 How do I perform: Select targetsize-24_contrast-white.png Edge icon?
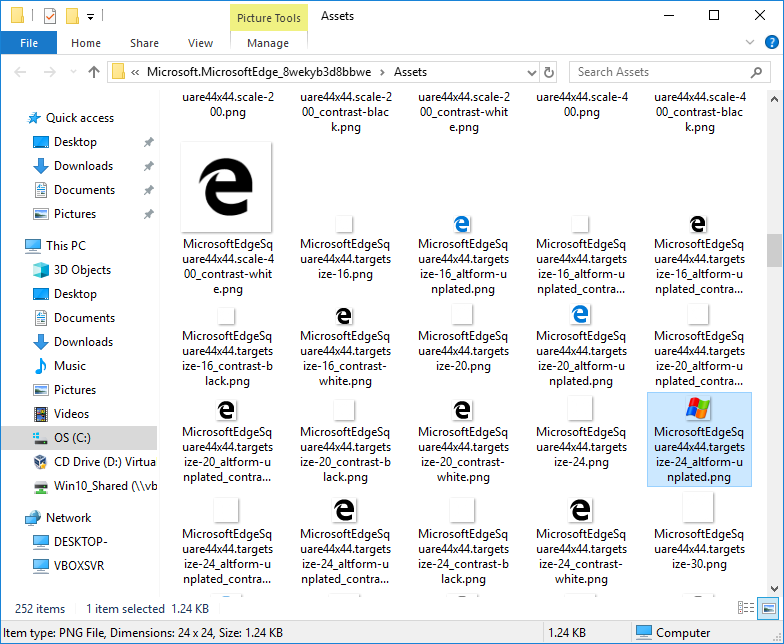point(580,510)
